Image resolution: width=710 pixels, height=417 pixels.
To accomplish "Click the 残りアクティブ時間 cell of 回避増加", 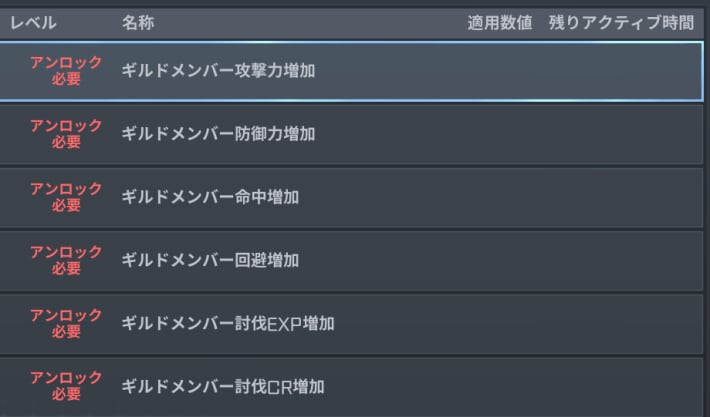I will (x=621, y=260).
